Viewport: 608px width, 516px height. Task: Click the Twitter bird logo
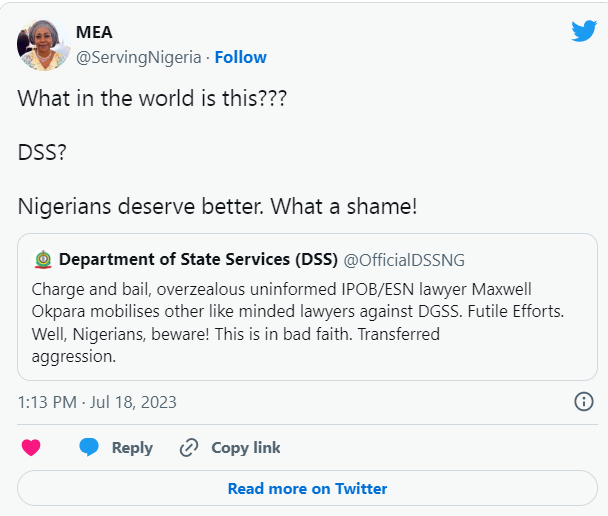pyautogui.click(x=584, y=31)
